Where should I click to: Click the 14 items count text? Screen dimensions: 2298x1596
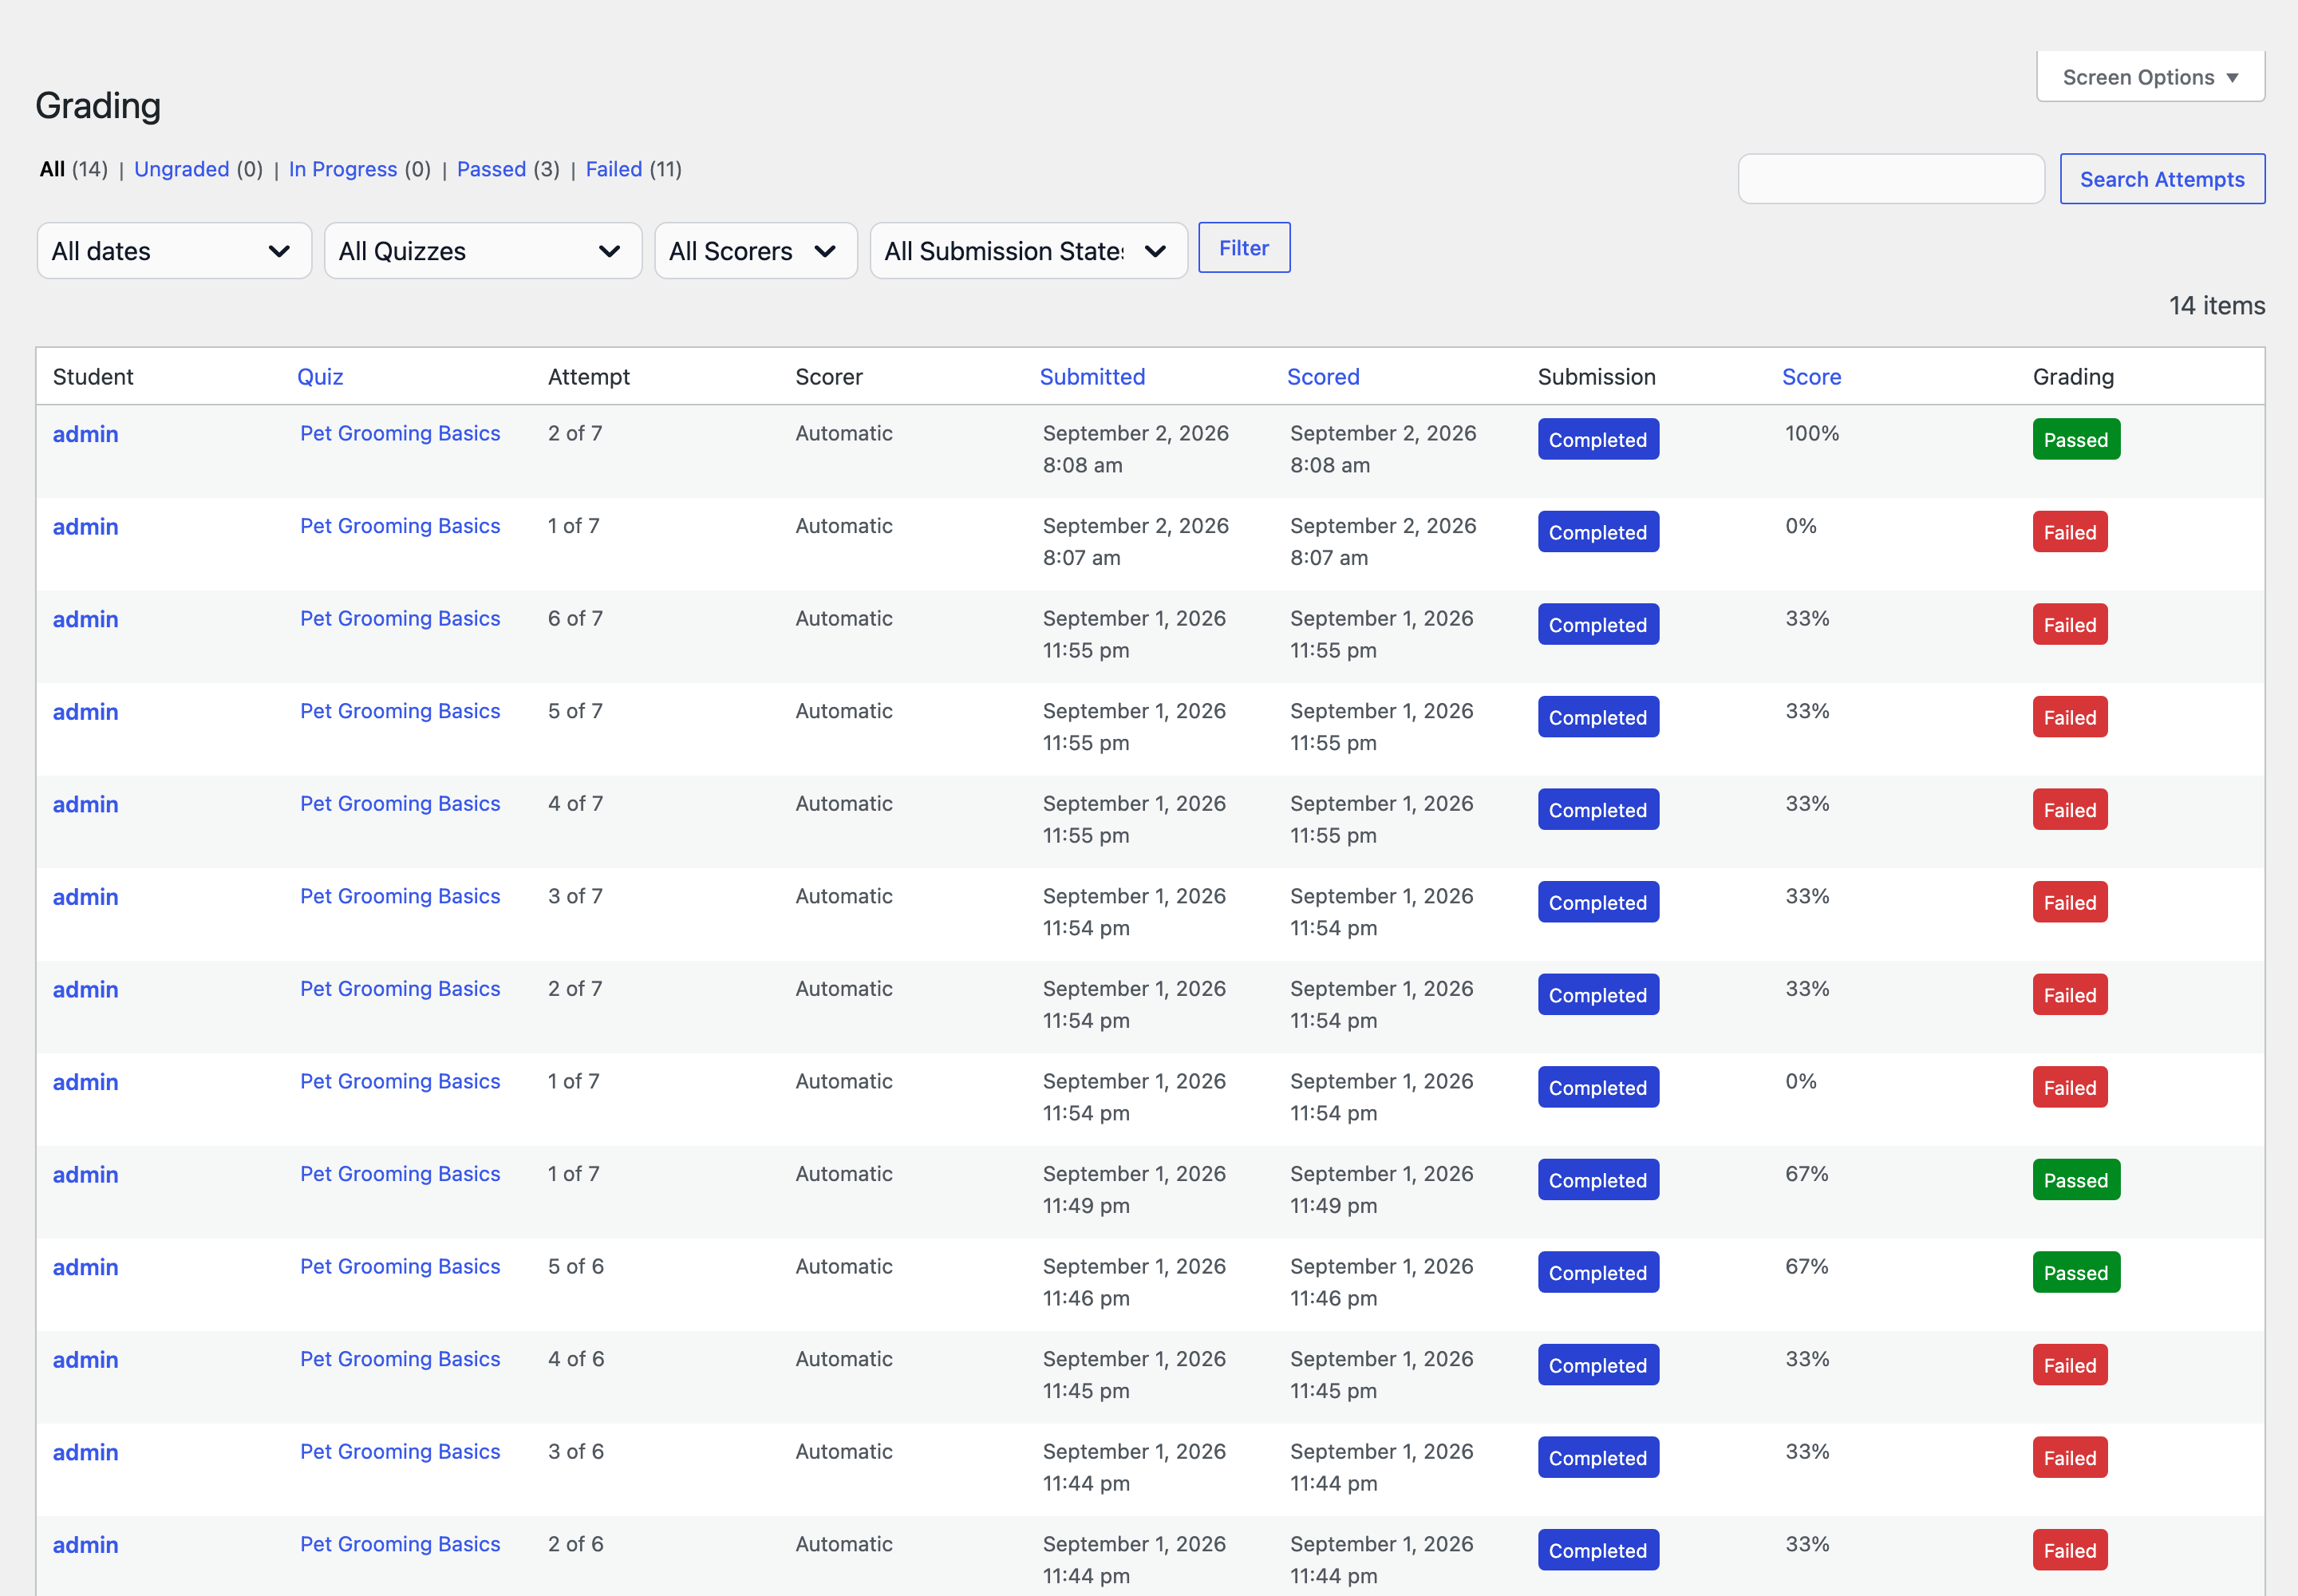click(x=2217, y=305)
